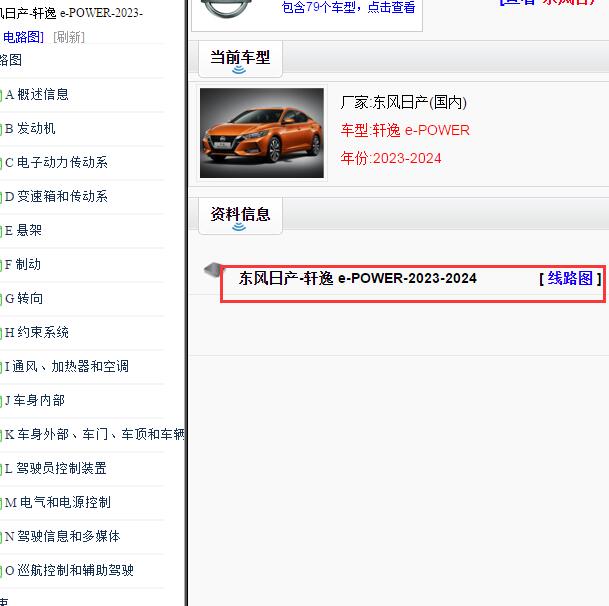Click the folder icon beside A 概述信息

pos(1,95)
